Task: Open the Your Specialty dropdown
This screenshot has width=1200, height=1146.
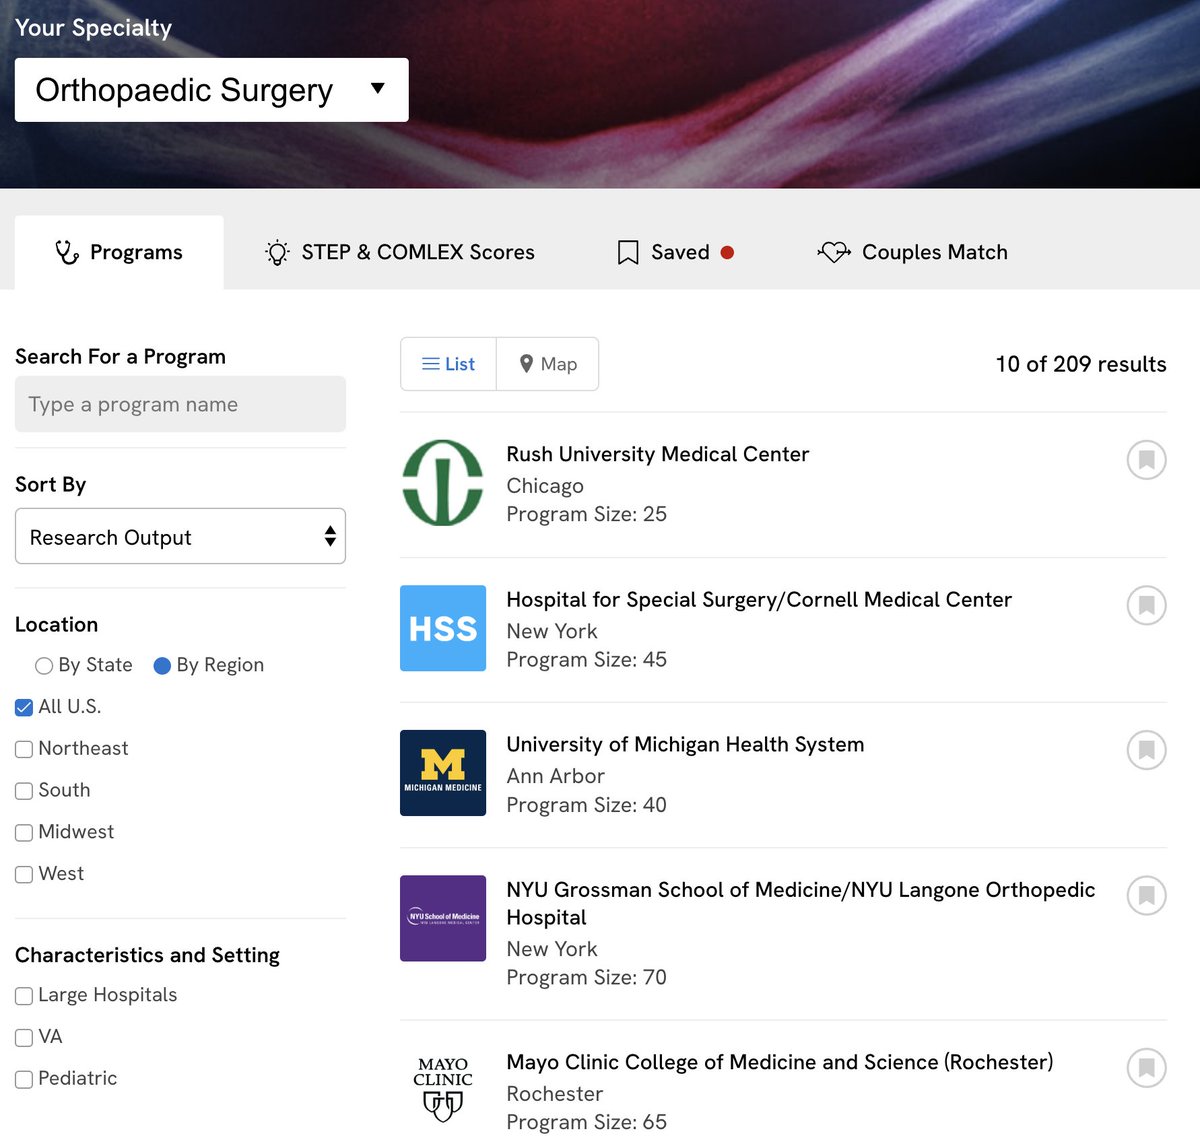Action: (x=211, y=89)
